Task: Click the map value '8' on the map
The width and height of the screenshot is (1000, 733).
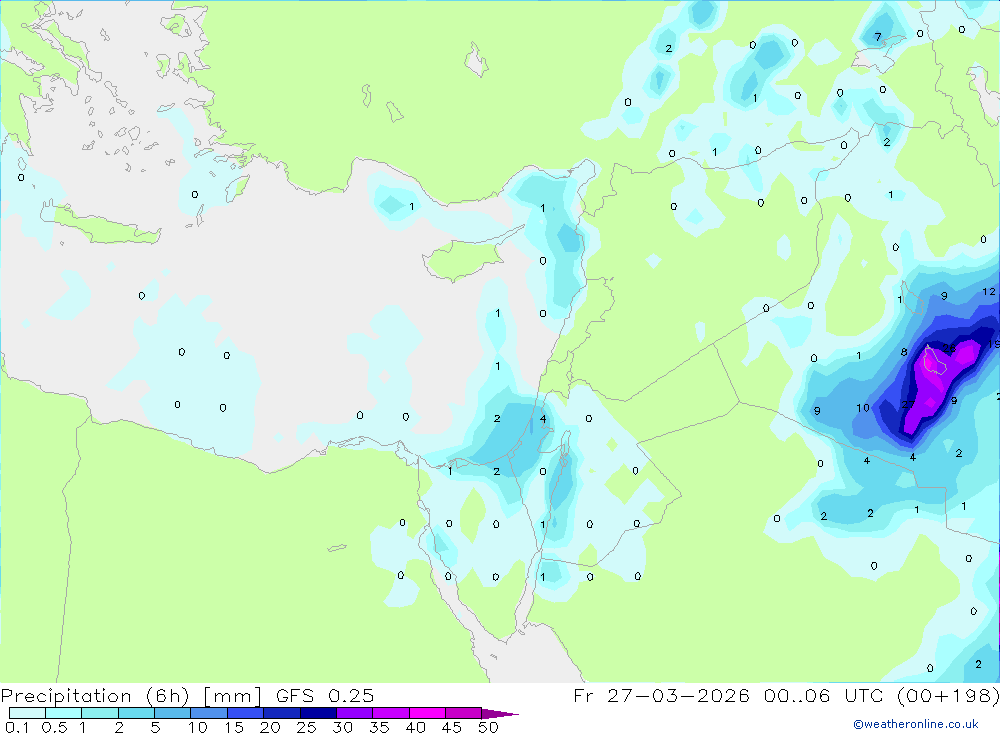Action: pos(904,352)
